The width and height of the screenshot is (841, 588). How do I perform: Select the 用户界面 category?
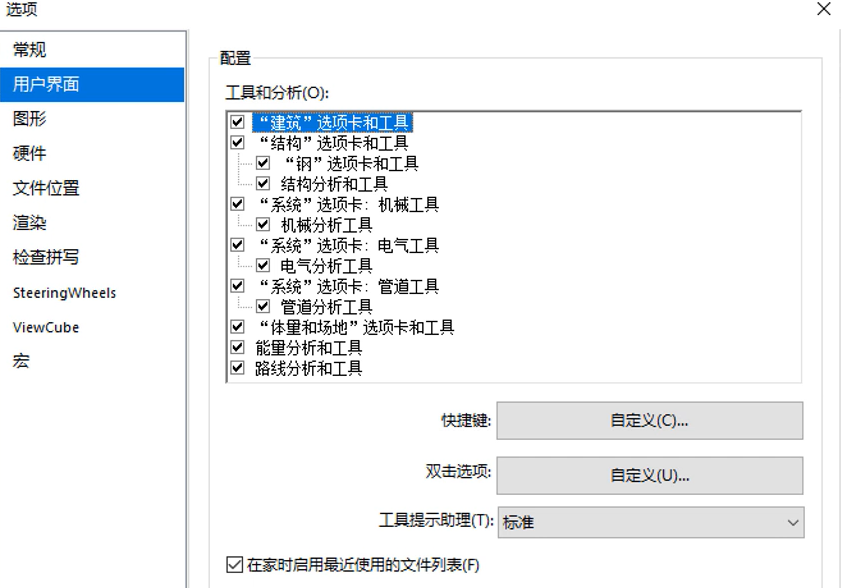92,84
